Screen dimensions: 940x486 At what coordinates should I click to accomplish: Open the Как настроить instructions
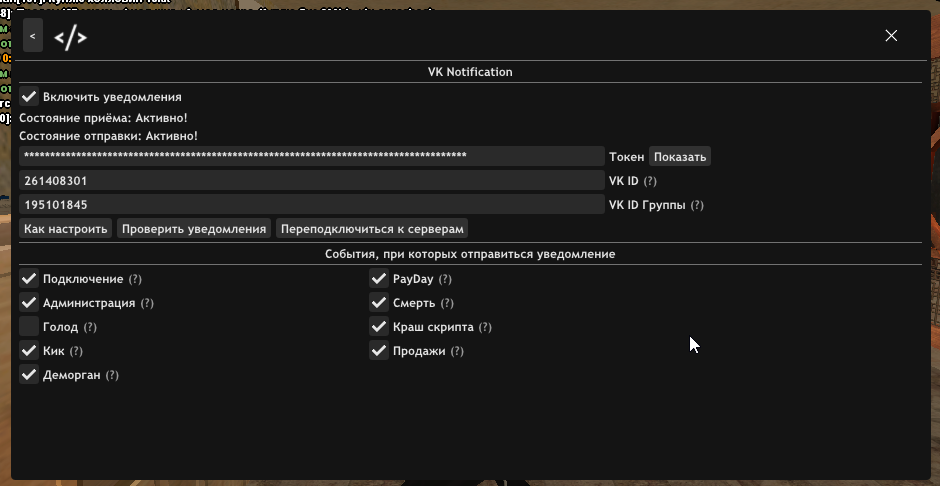coord(65,228)
